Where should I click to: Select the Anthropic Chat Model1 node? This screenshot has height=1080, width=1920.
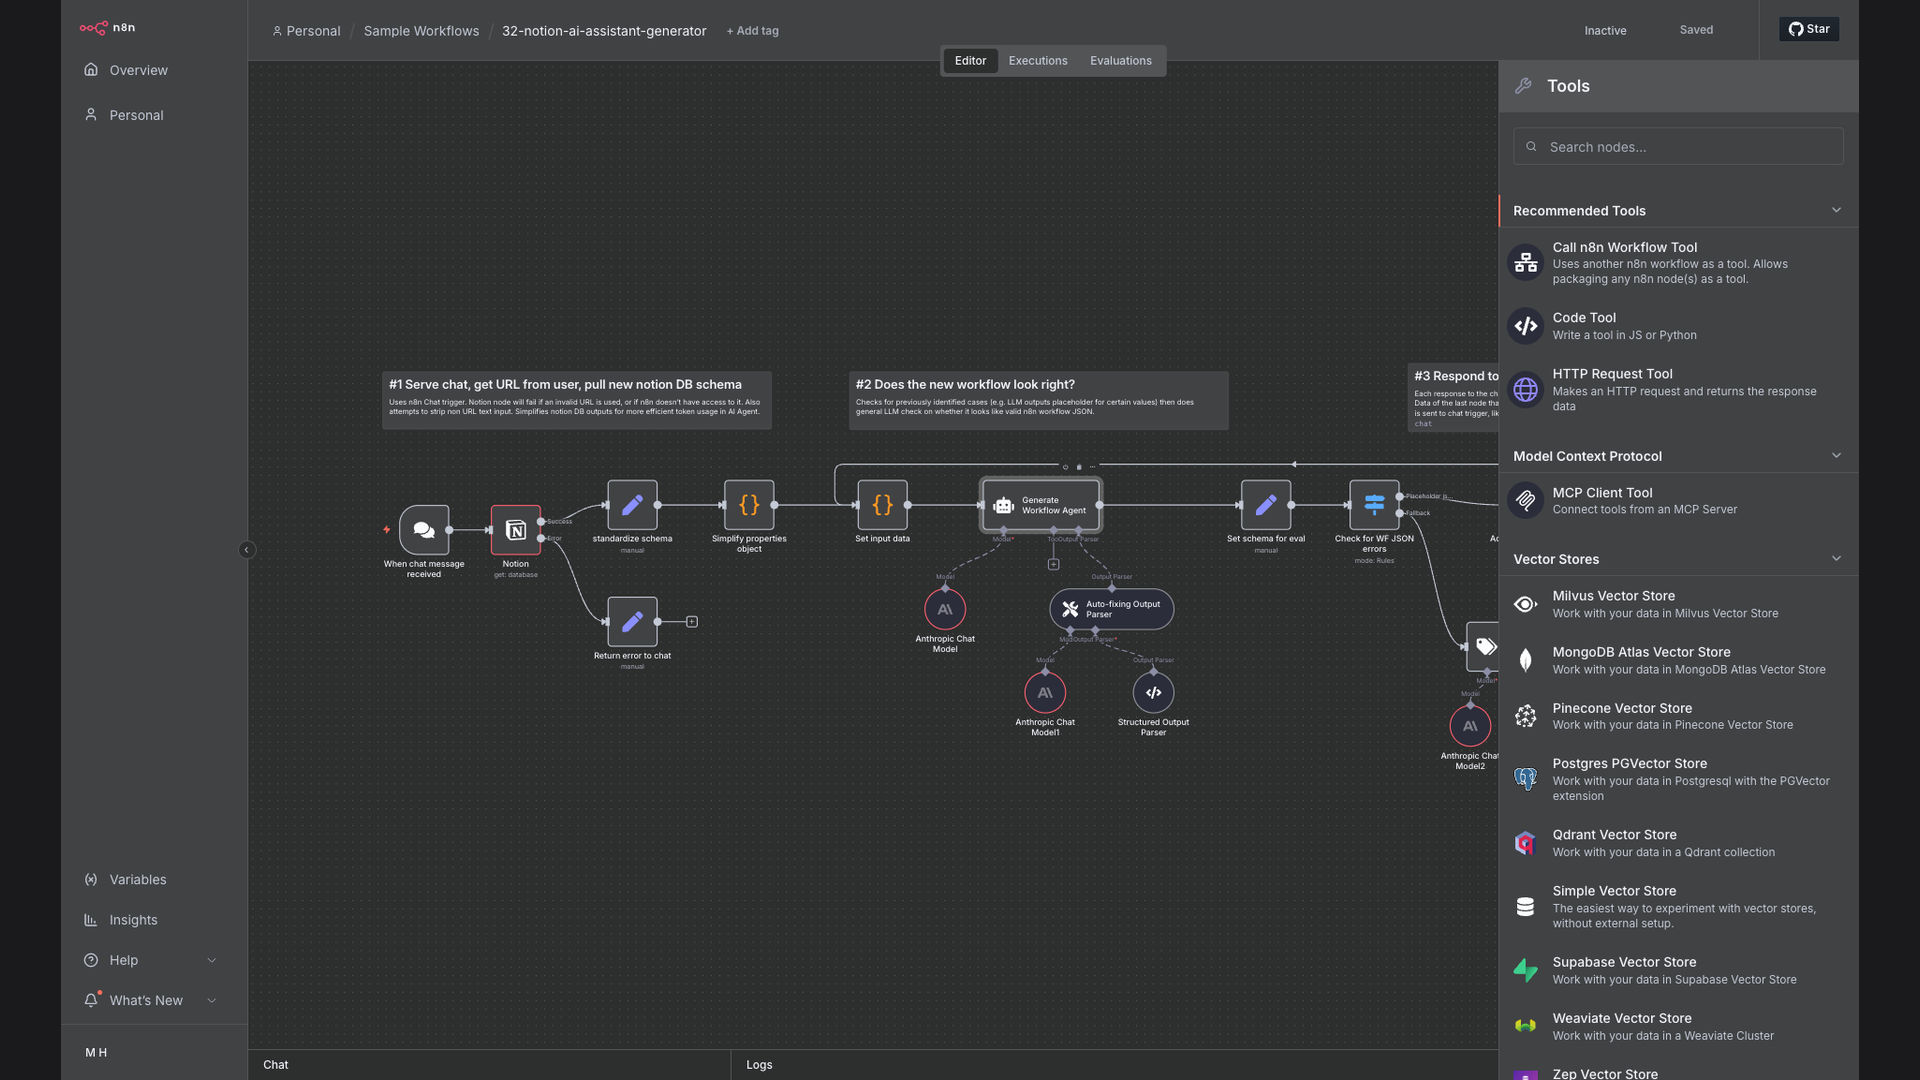click(x=1045, y=693)
